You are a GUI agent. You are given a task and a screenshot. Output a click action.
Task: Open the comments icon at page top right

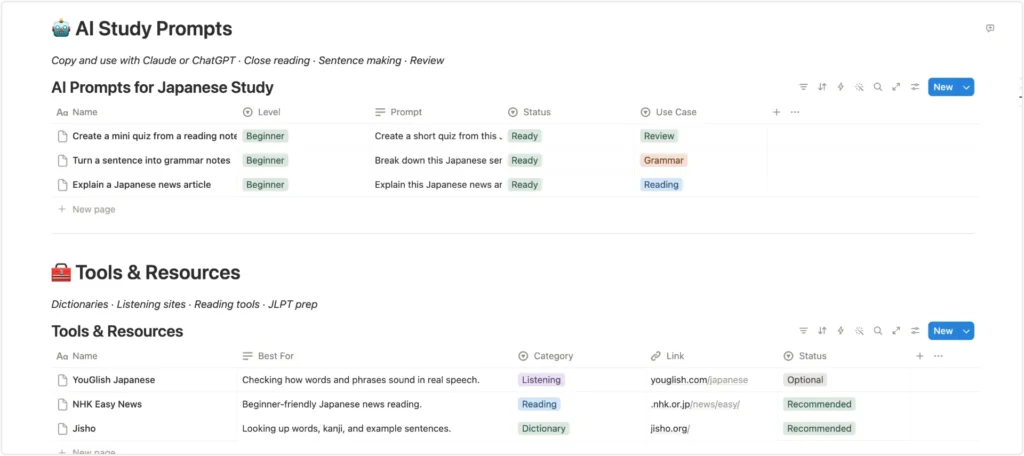coord(990,28)
